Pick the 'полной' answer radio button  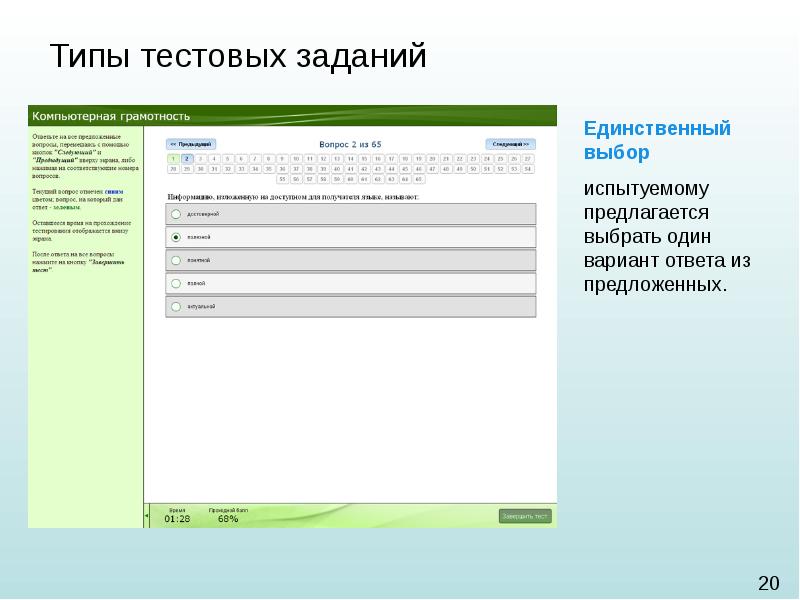[x=176, y=283]
